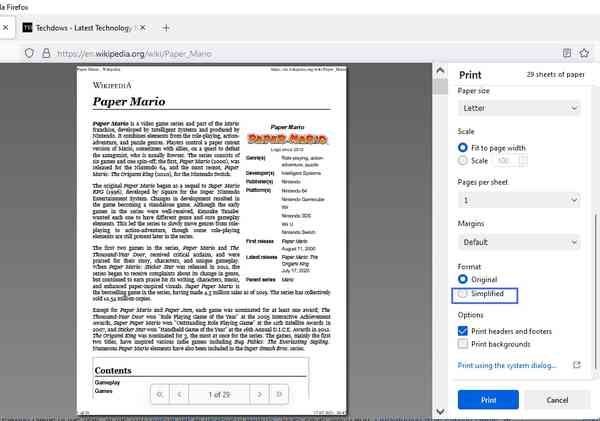Click the Techdows tab favicon

click(x=28, y=28)
